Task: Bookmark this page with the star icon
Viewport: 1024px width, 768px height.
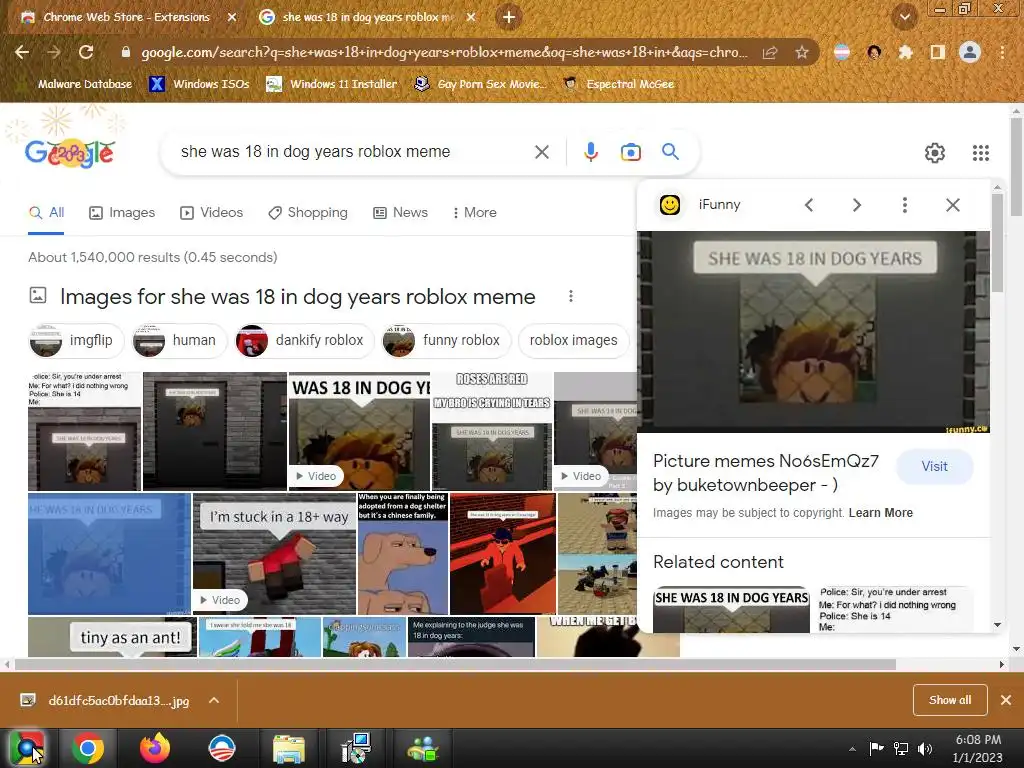Action: pyautogui.click(x=802, y=52)
